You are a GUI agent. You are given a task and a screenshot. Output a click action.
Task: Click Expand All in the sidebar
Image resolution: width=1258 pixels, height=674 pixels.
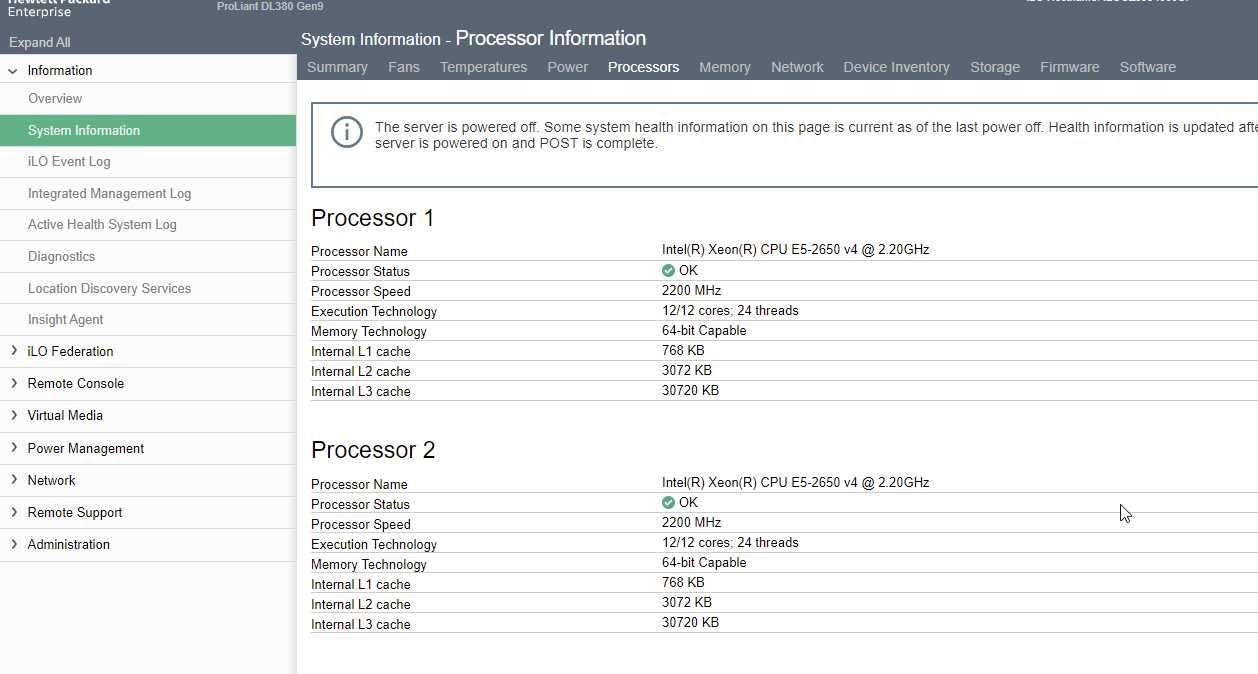click(x=39, y=42)
